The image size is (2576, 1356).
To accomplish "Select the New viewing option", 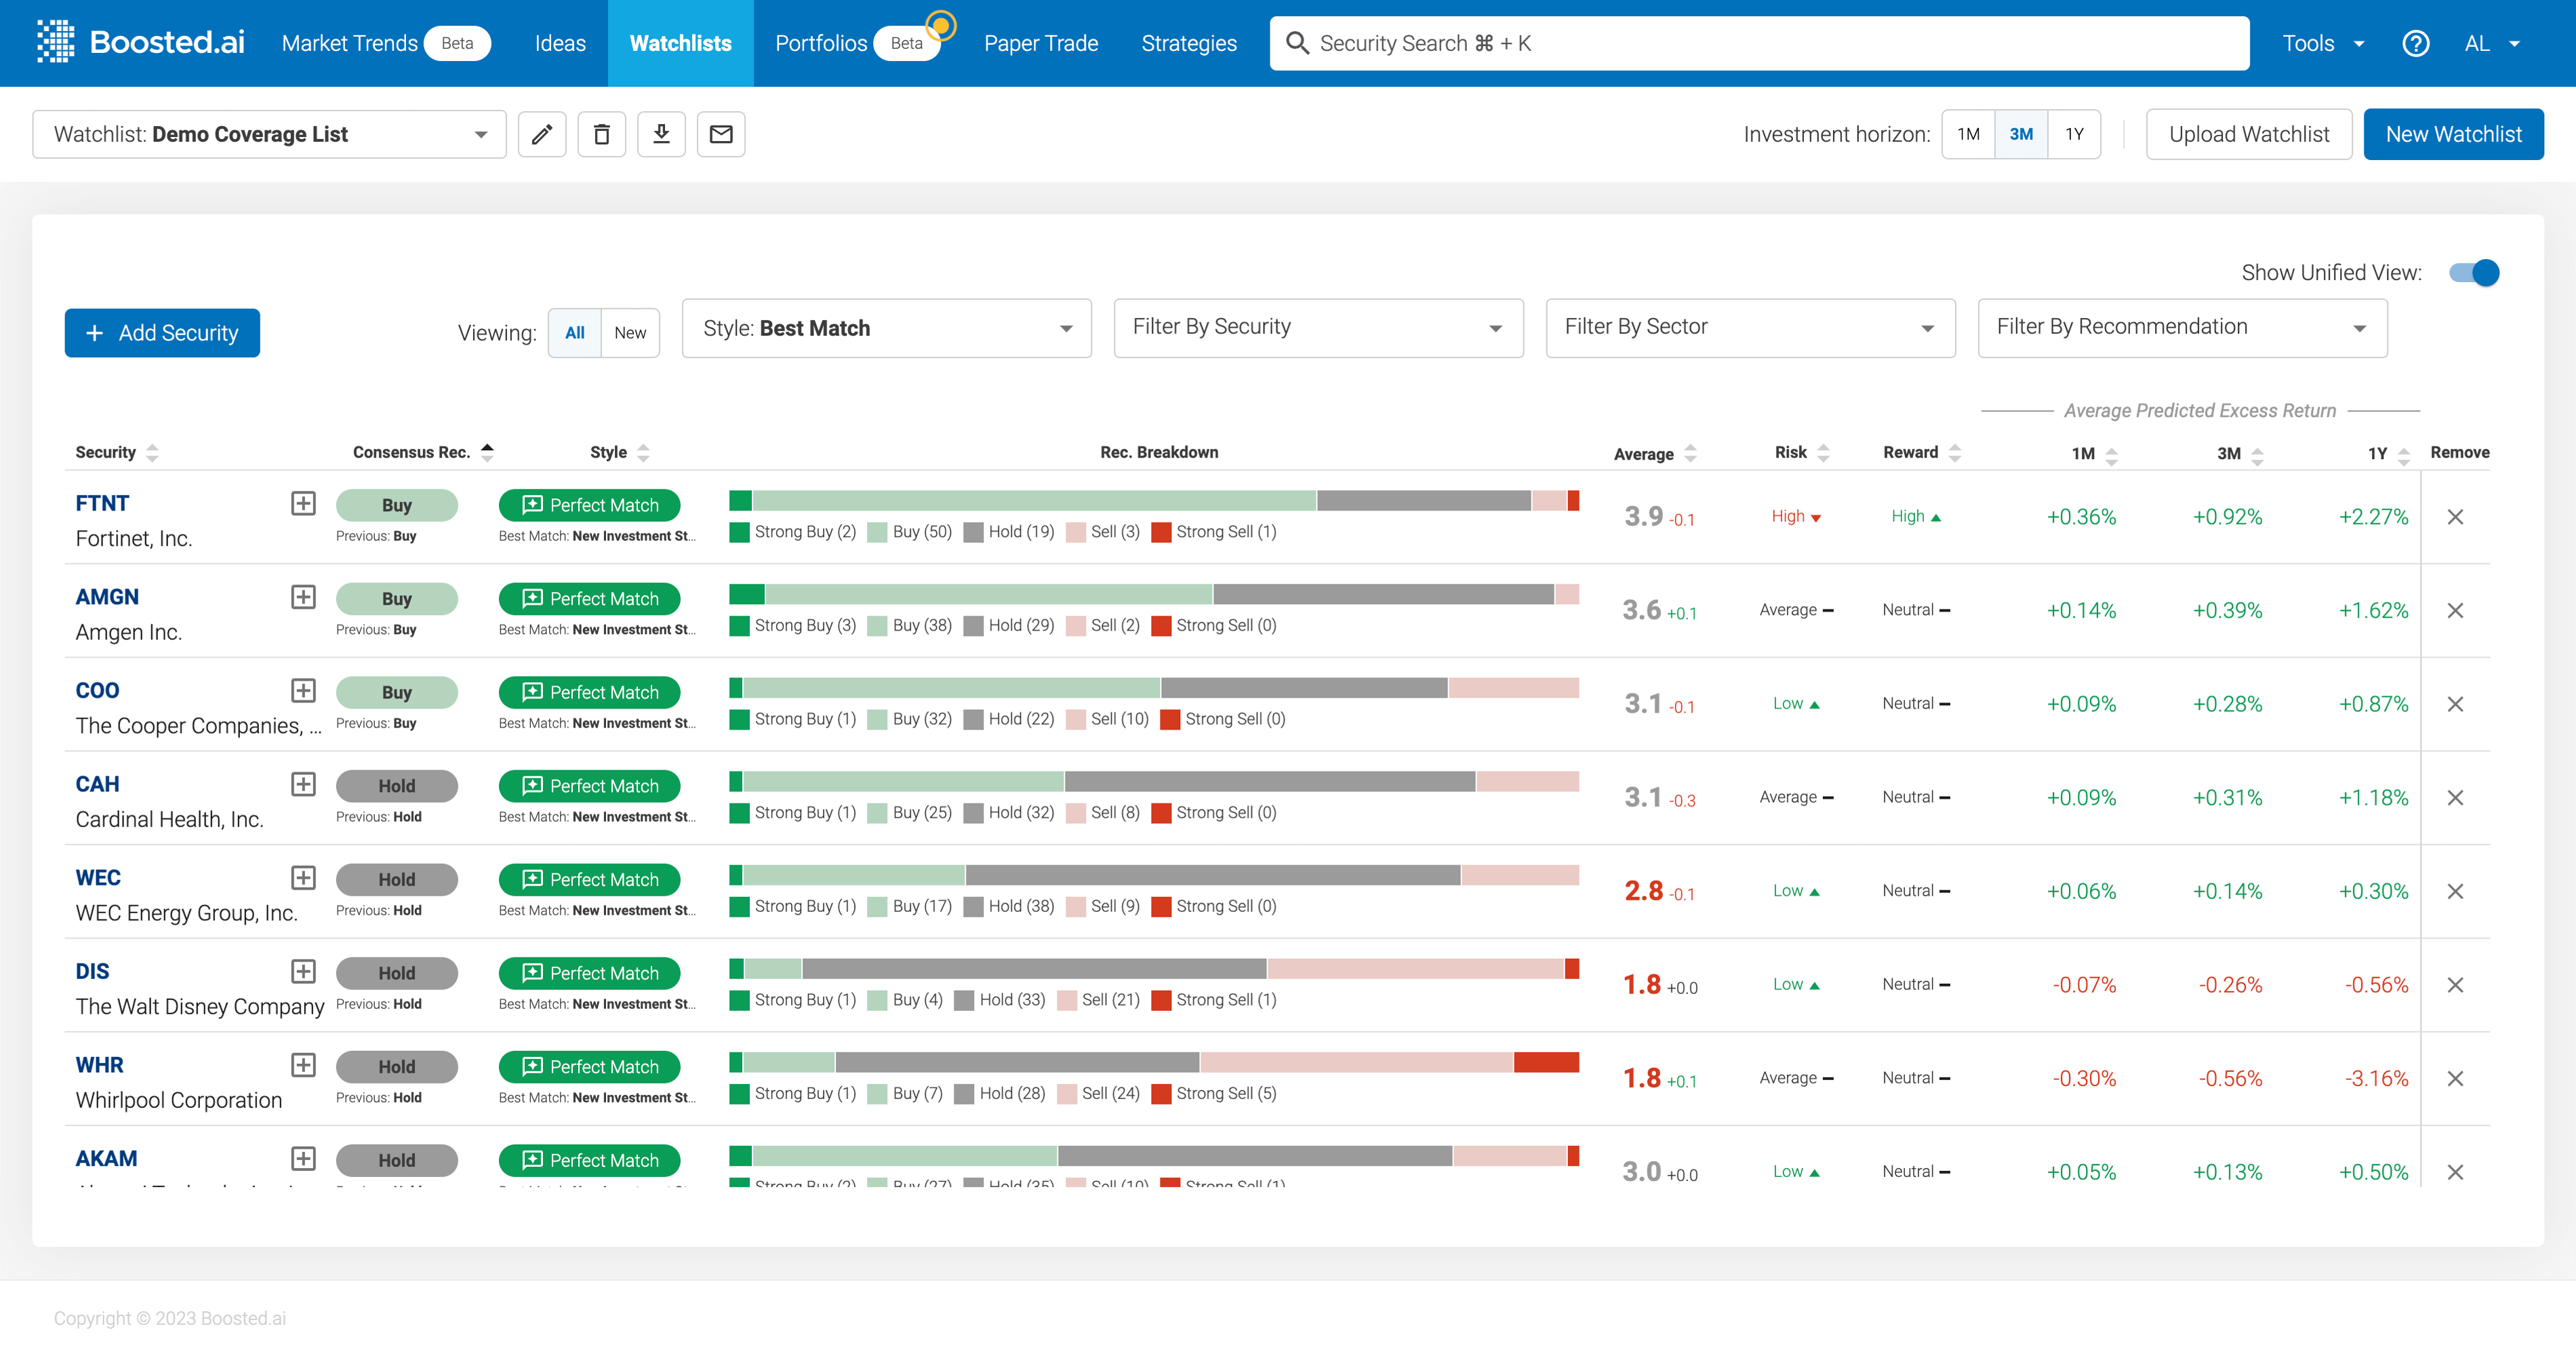I will click(630, 333).
